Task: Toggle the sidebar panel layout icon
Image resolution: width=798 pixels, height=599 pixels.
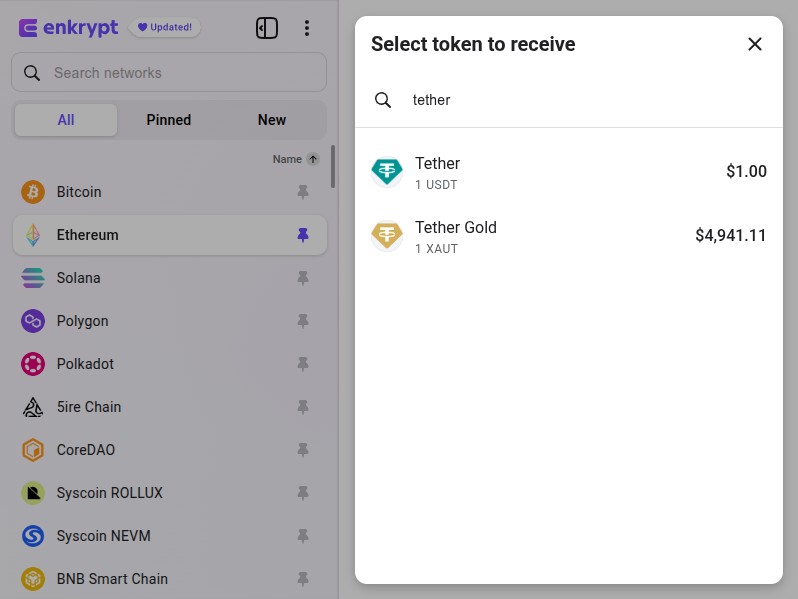Action: tap(267, 28)
